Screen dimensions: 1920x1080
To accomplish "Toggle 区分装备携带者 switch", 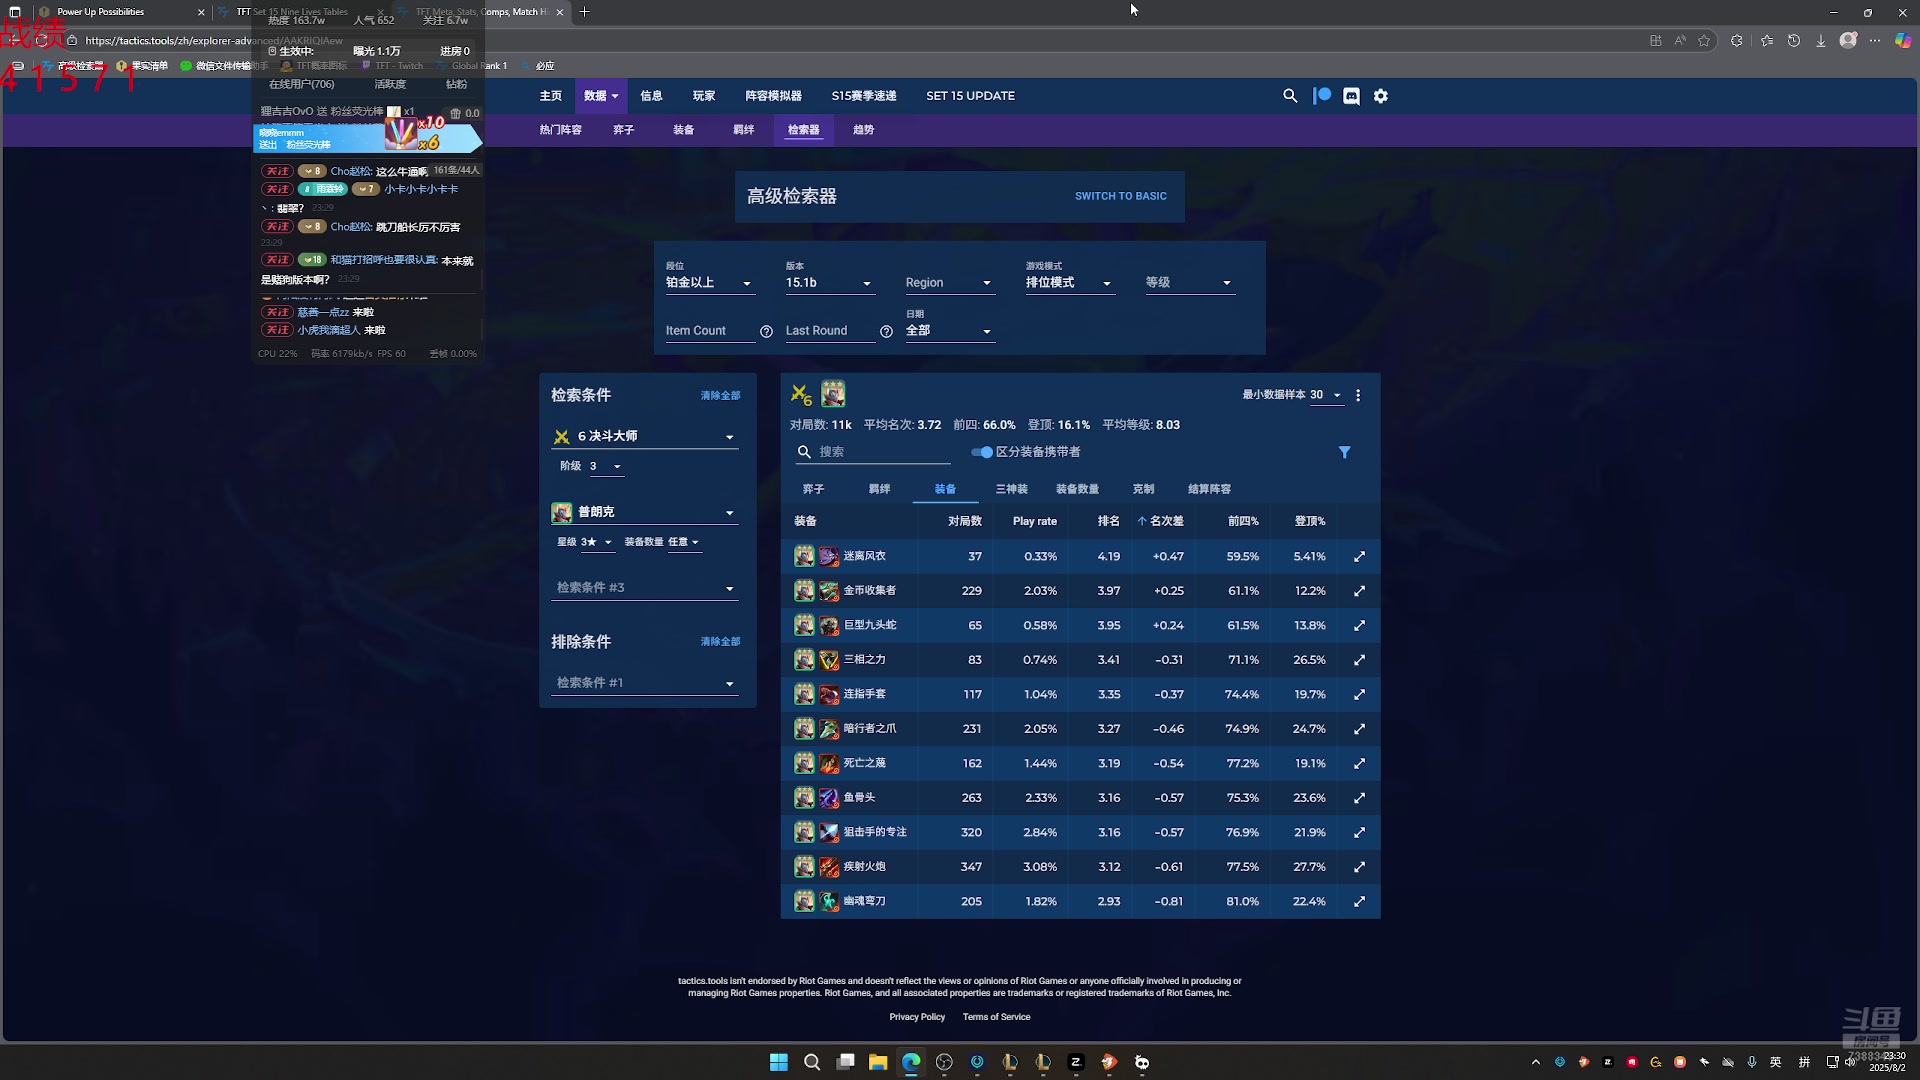I will pos(982,452).
